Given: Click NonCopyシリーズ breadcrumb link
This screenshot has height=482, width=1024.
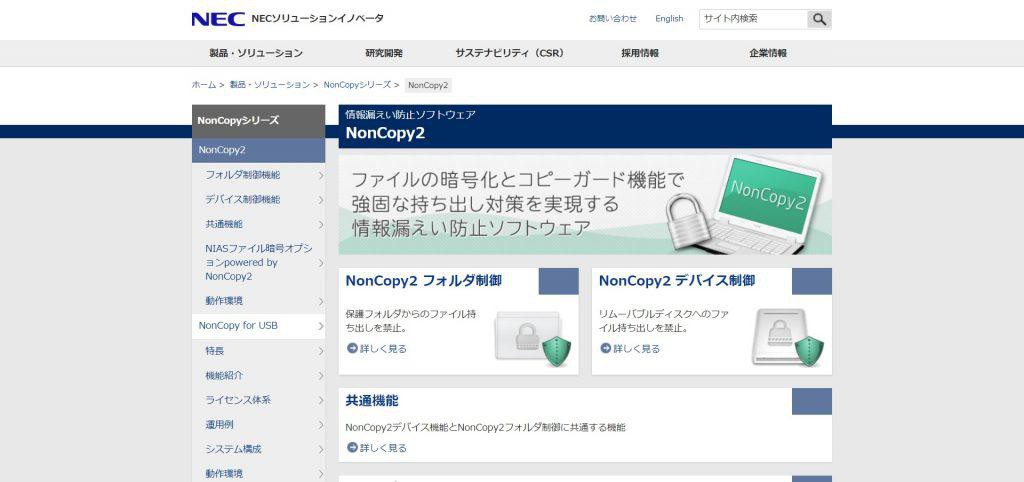Looking at the screenshot, I should pyautogui.click(x=357, y=85).
